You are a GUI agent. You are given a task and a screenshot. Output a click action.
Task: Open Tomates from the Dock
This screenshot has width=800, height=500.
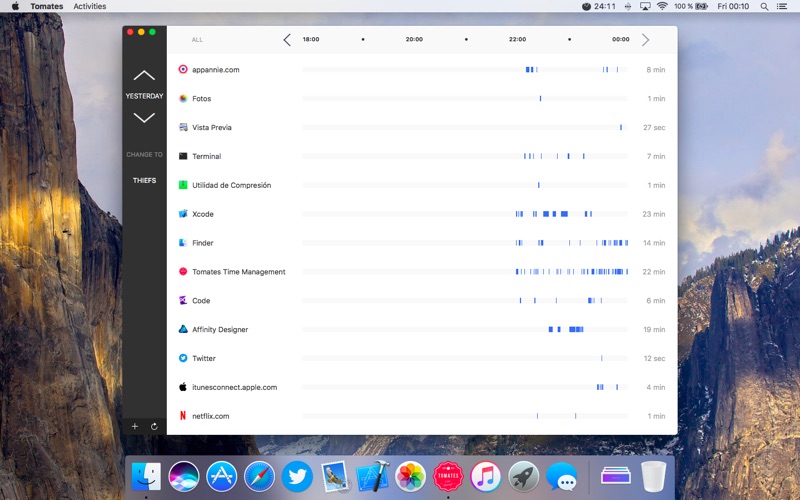pyautogui.click(x=448, y=475)
